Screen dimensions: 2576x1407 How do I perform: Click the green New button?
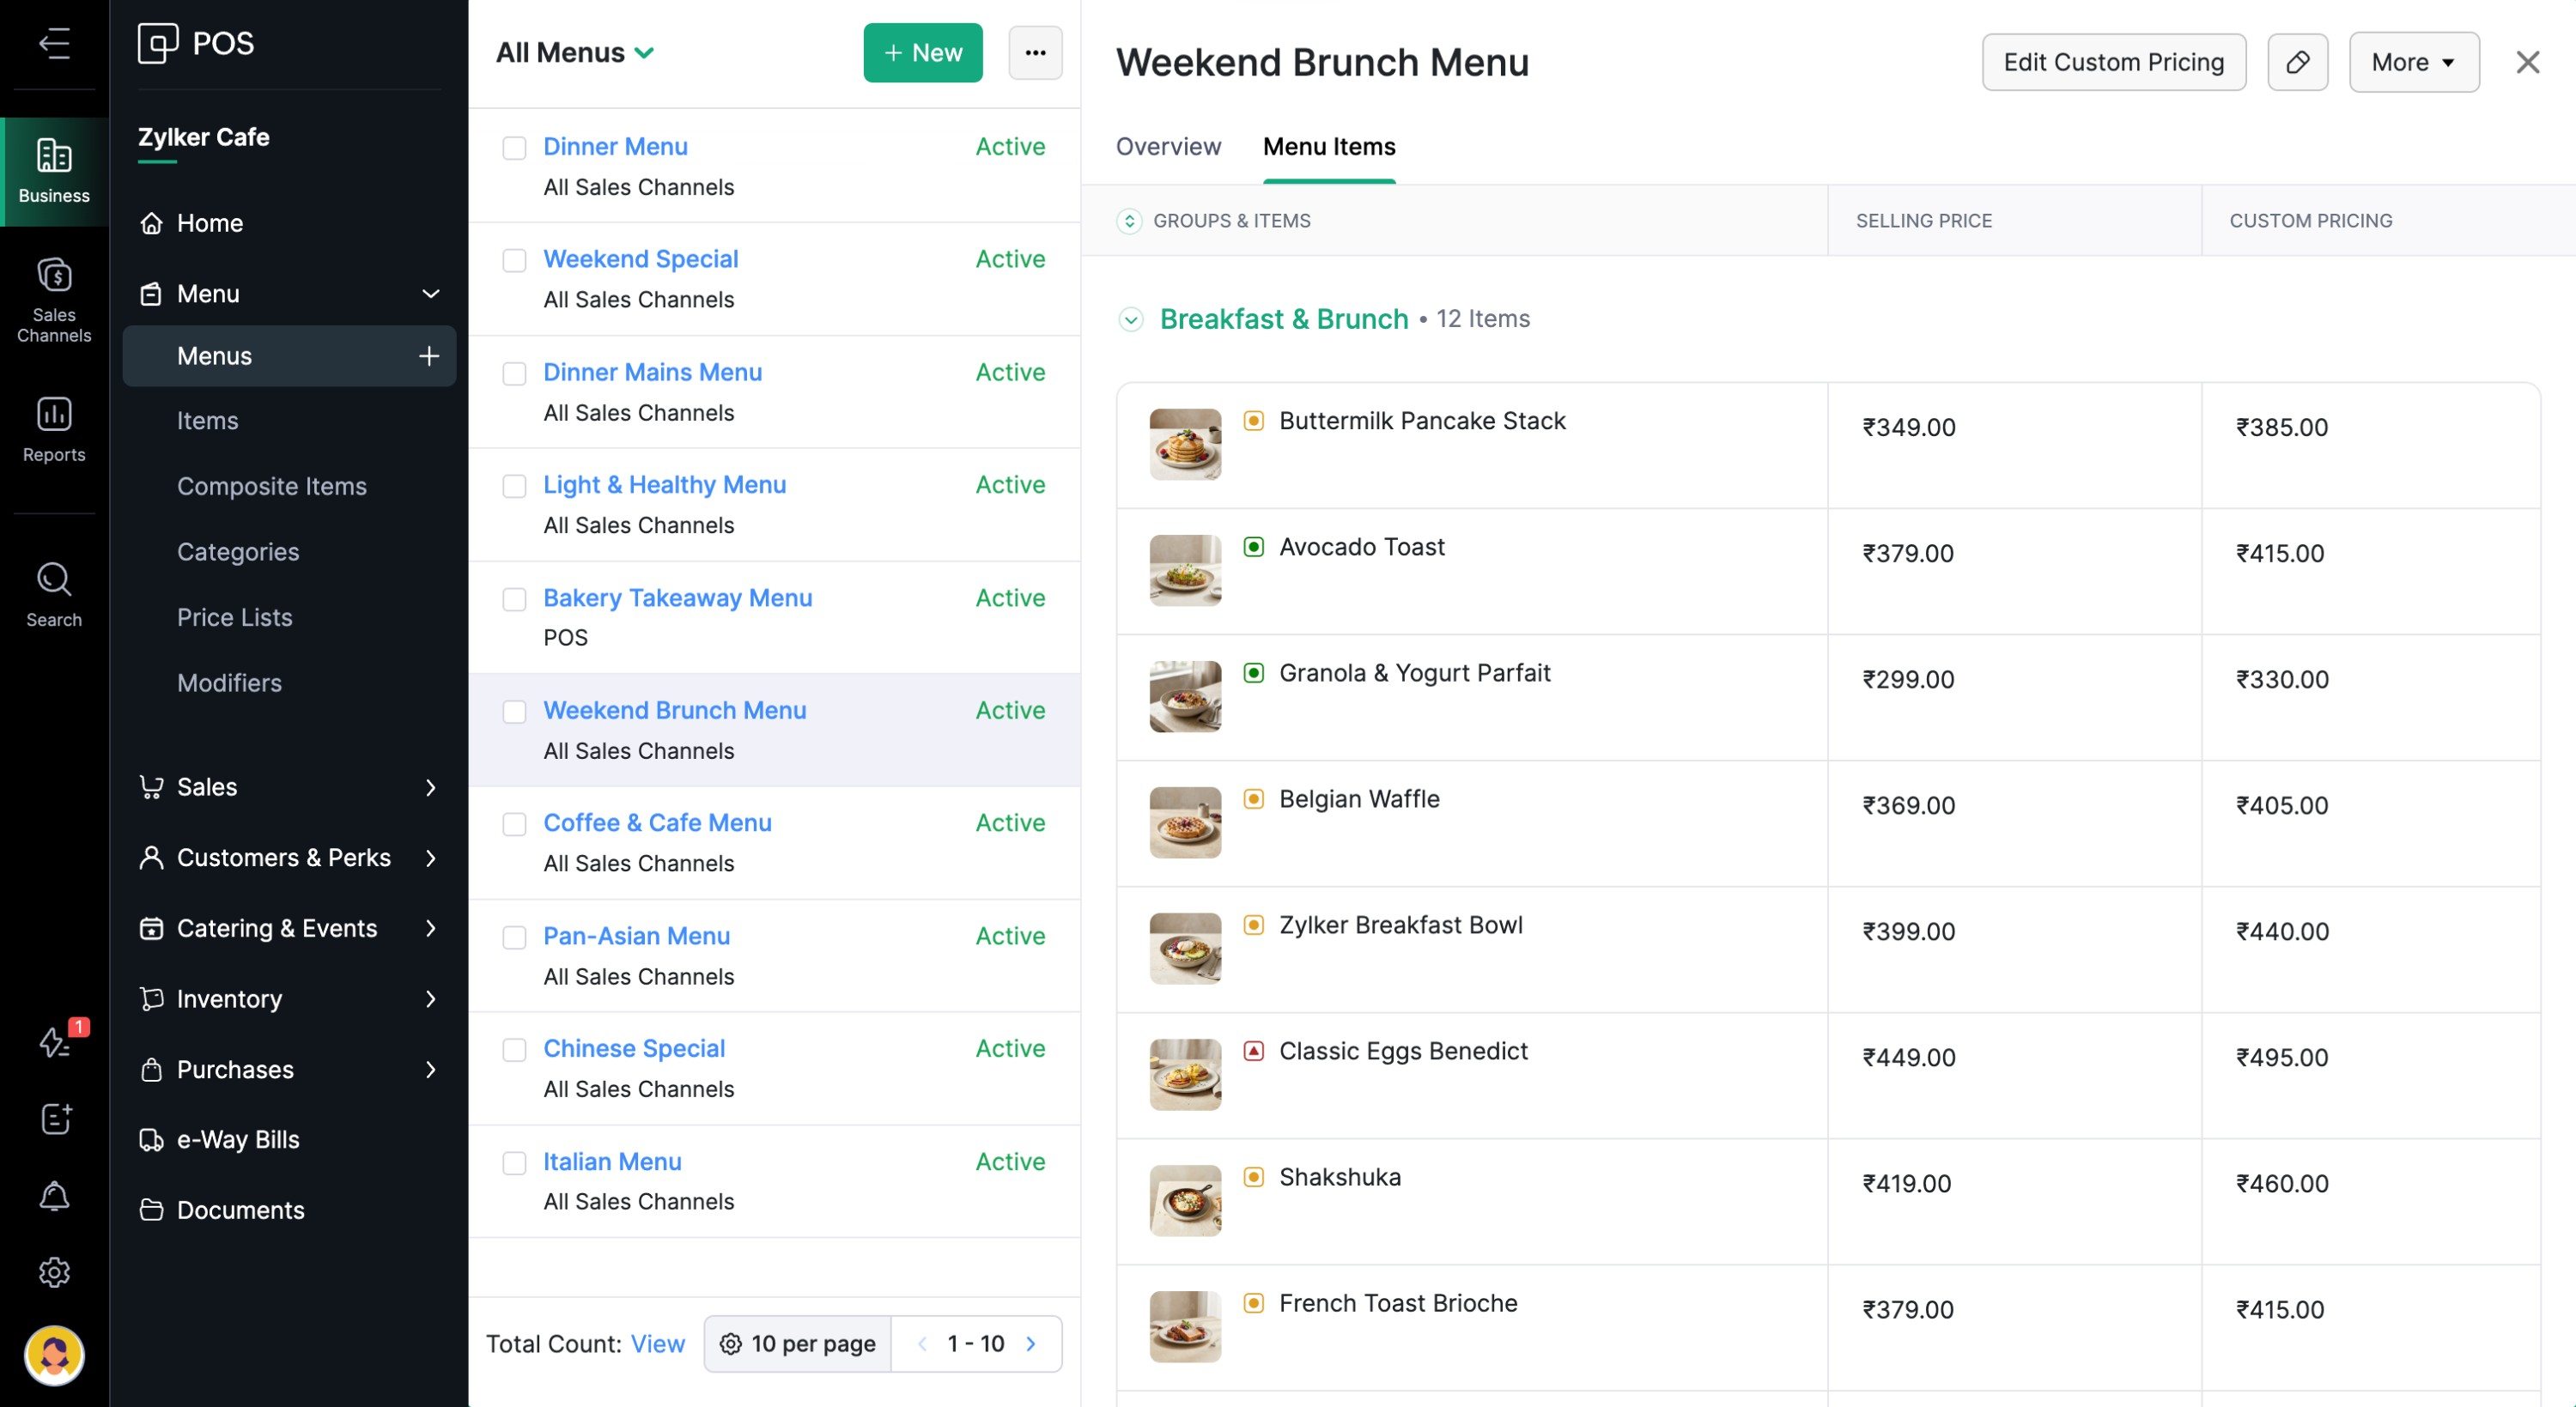[x=922, y=53]
